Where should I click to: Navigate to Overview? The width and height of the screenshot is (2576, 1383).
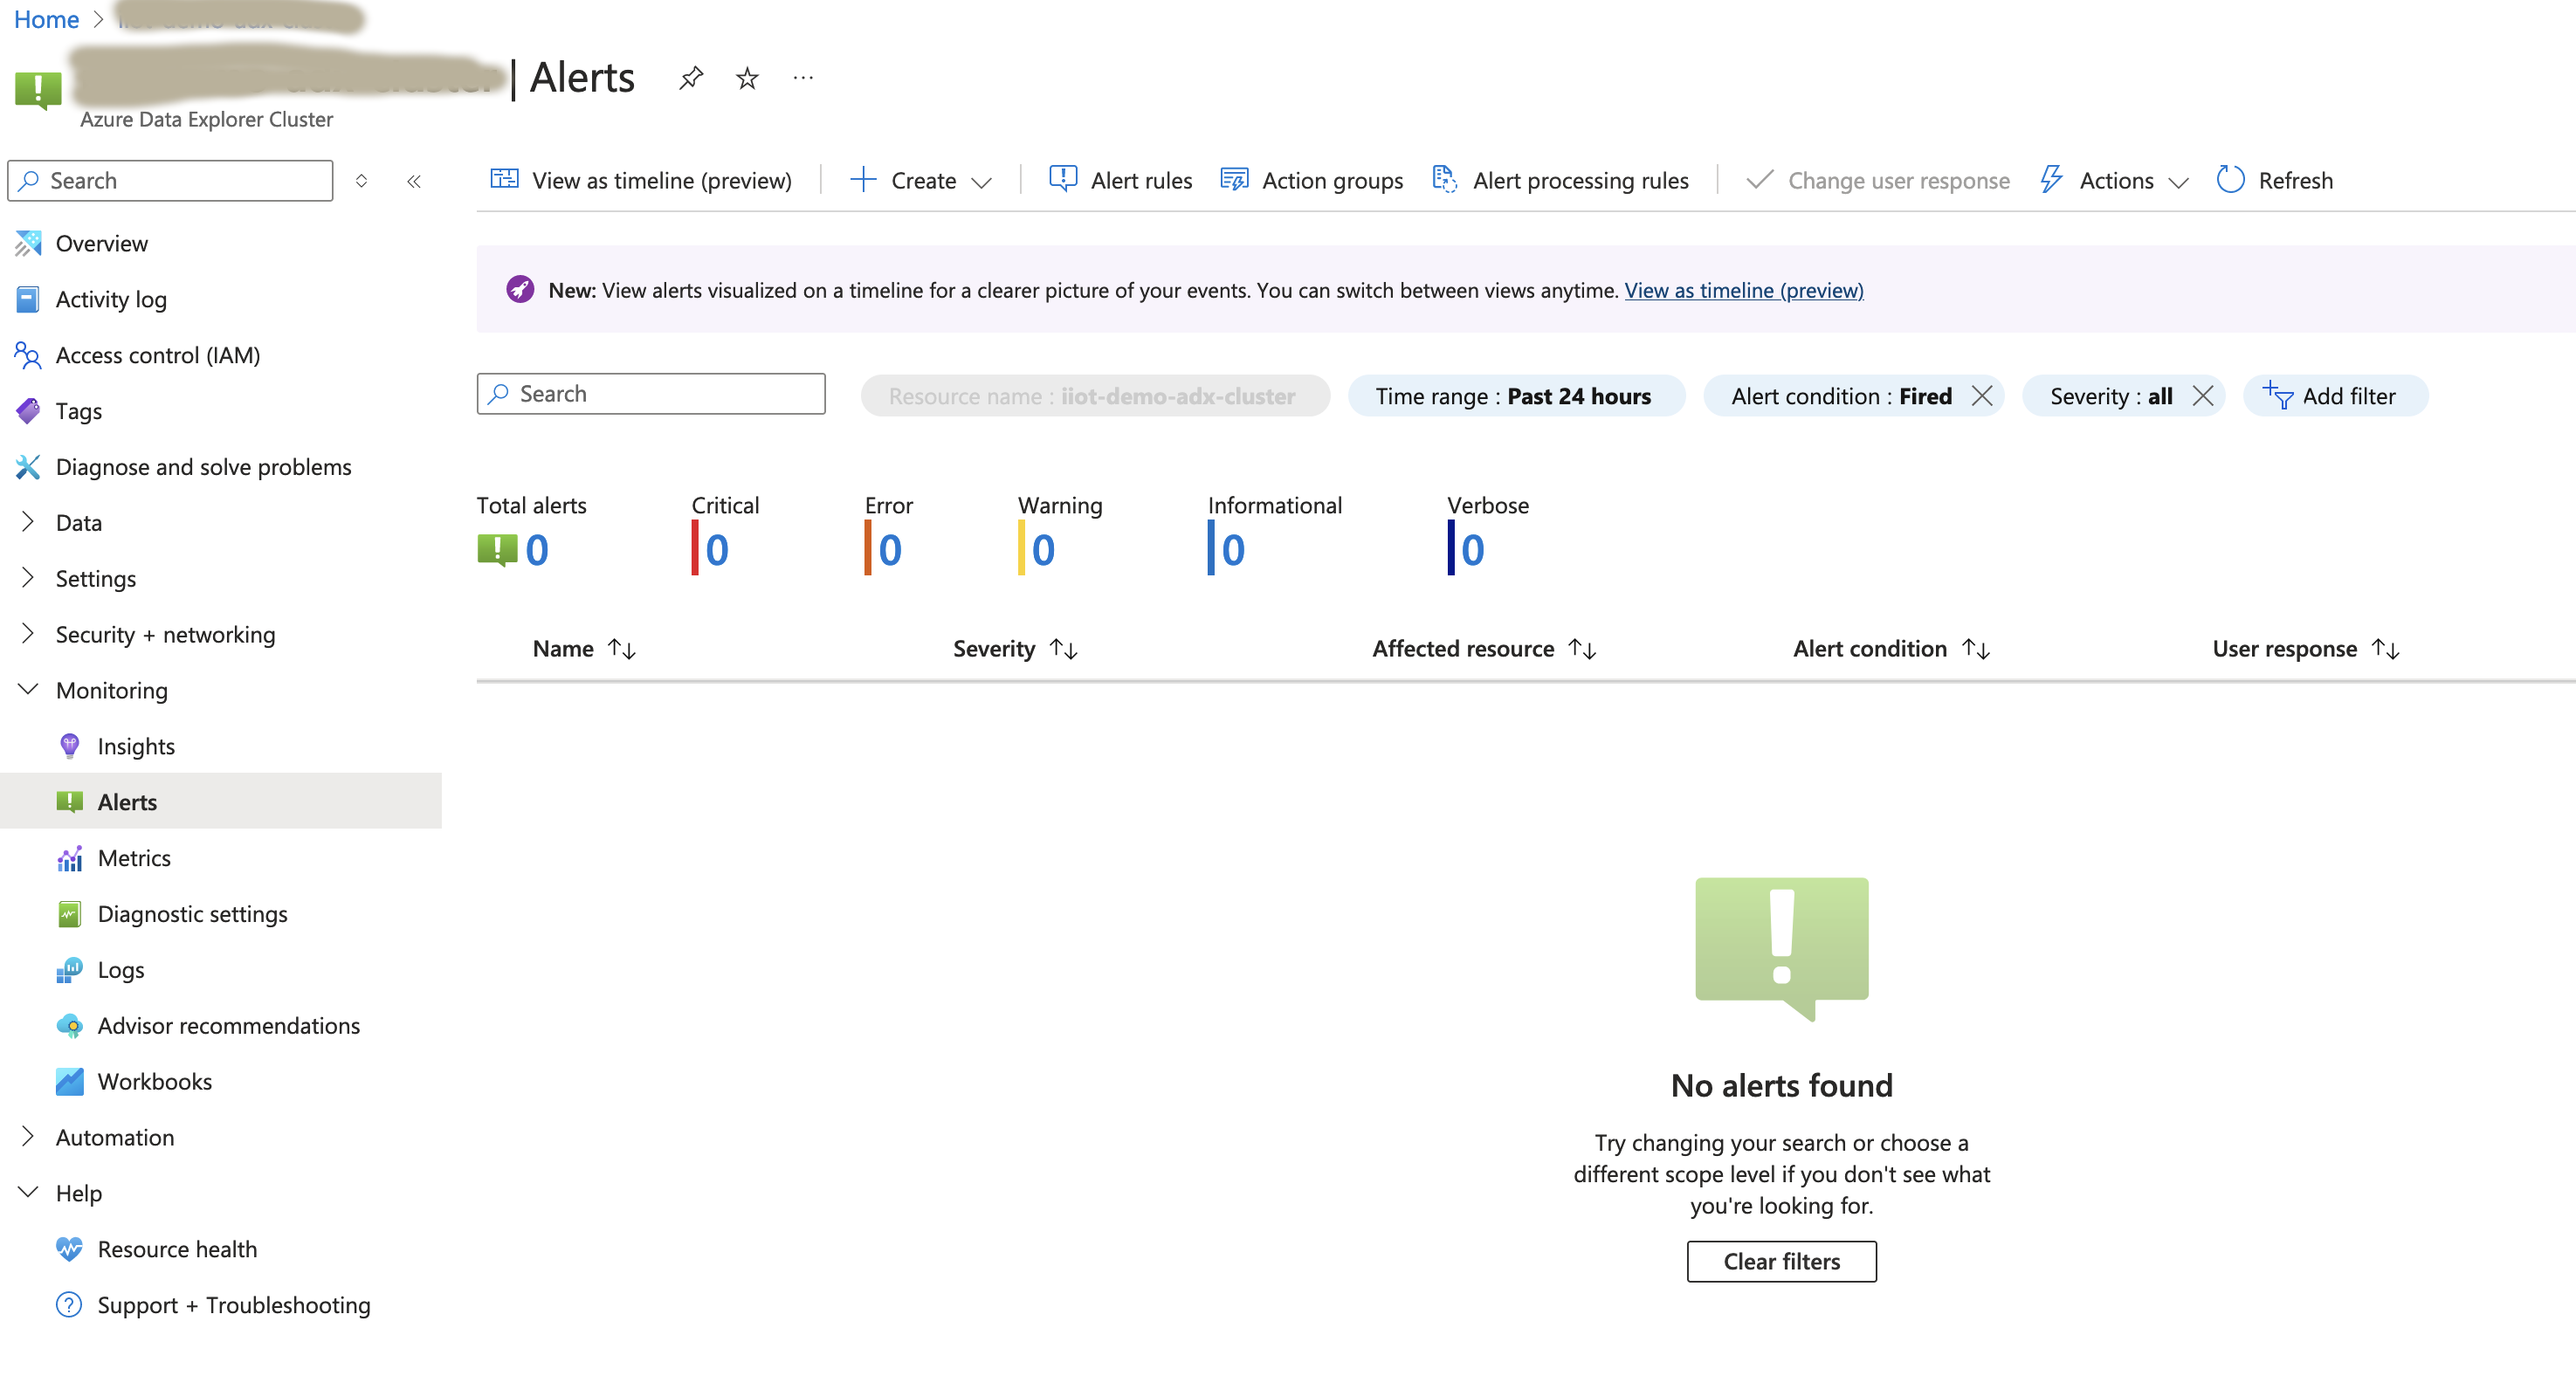click(101, 243)
